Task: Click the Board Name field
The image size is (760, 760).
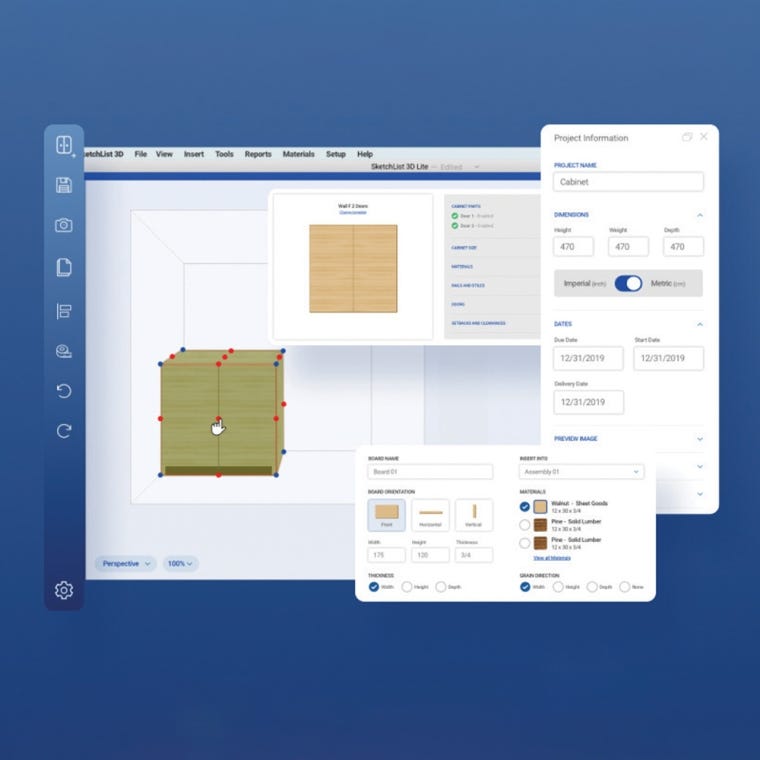Action: pos(430,472)
